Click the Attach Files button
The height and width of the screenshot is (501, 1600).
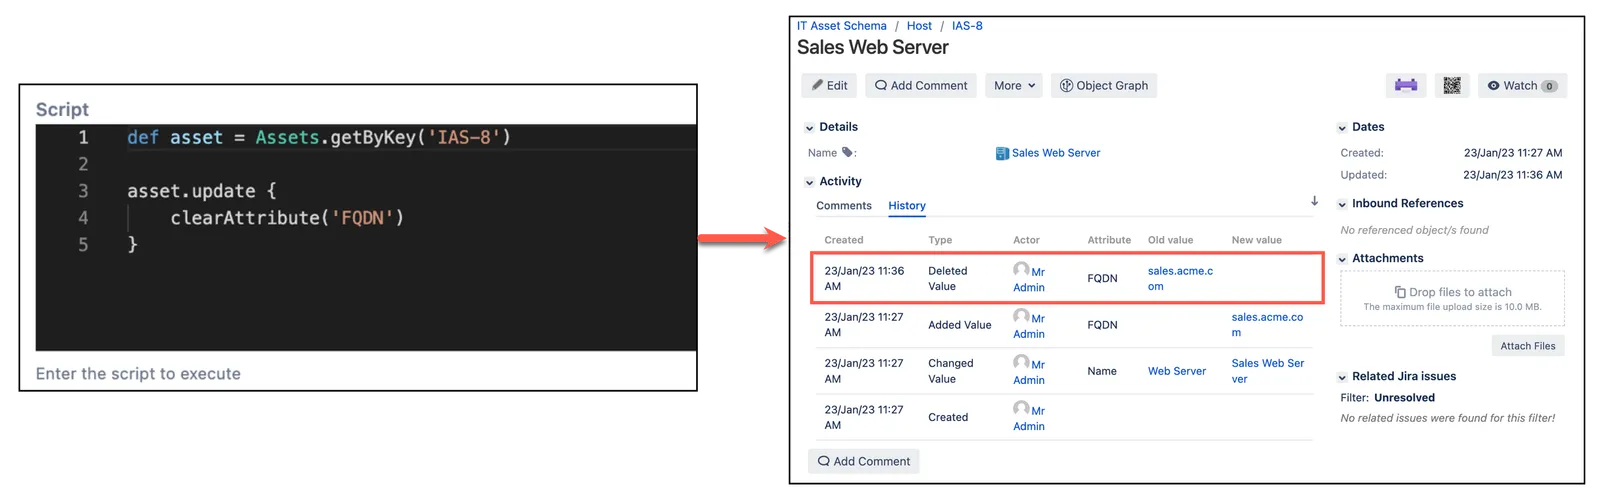[x=1528, y=346]
